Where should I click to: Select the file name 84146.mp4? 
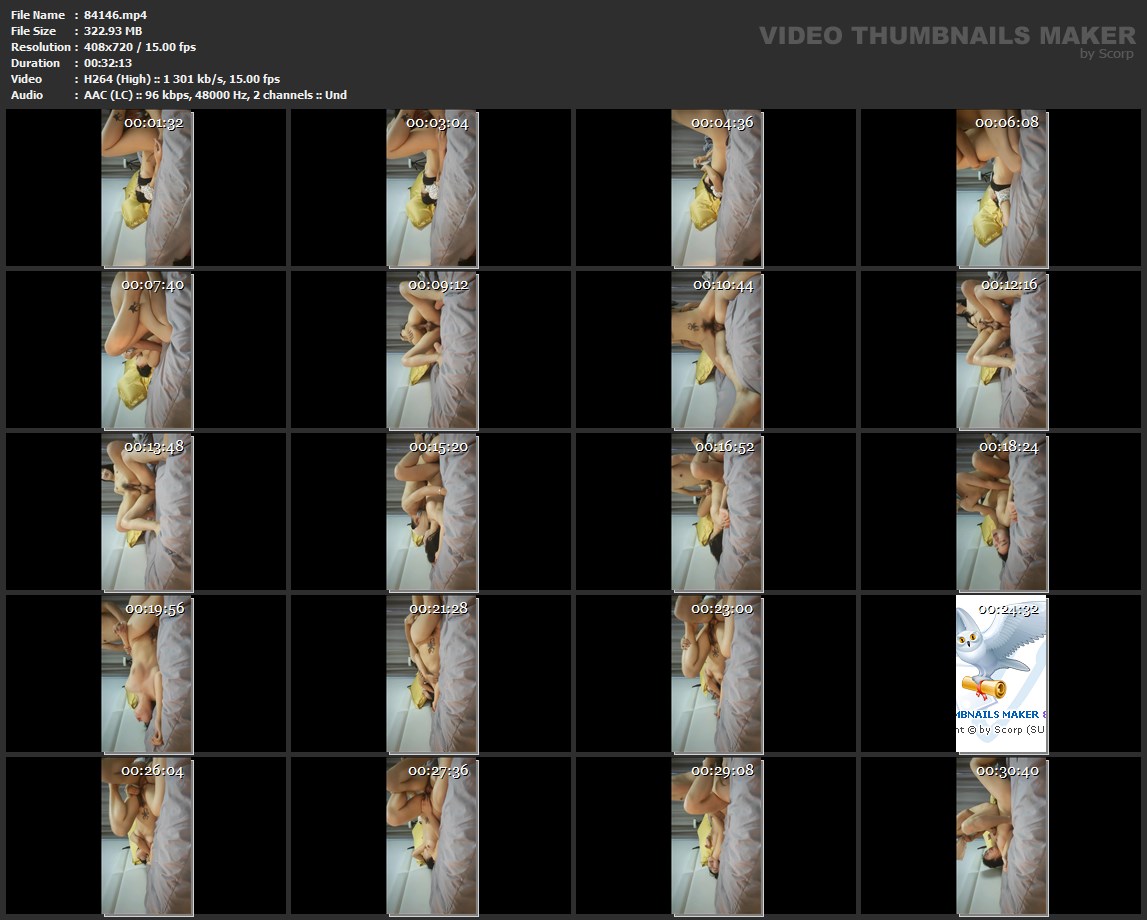tap(116, 15)
